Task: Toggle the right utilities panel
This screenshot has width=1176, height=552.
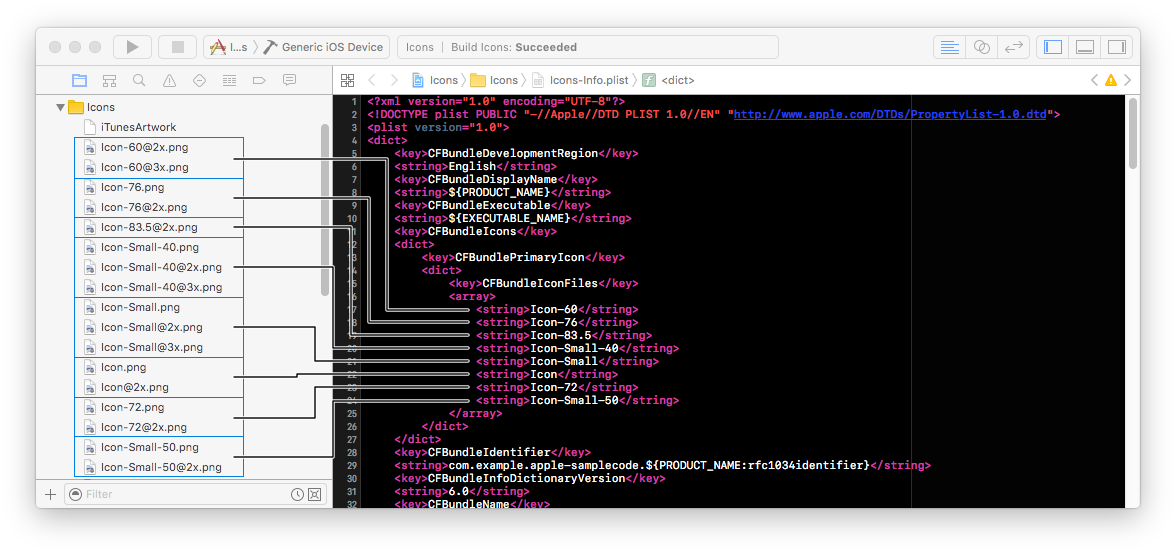Action: (x=1116, y=47)
